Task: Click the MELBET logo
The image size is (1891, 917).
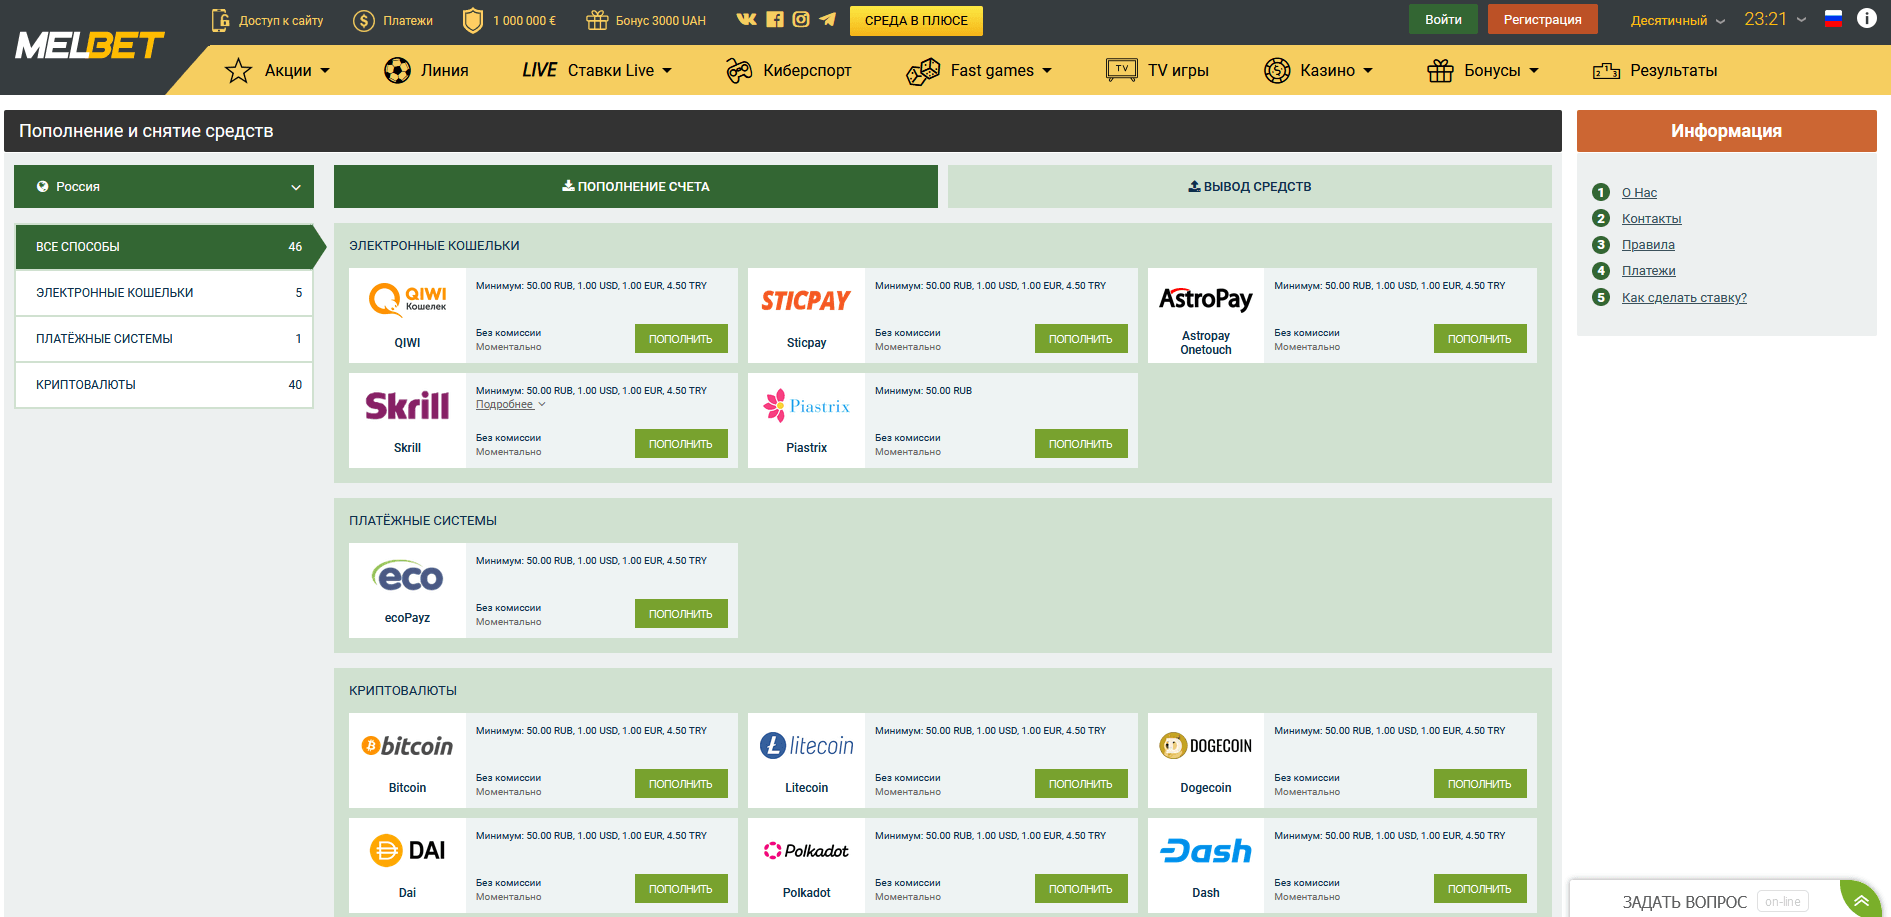Action: (x=89, y=45)
